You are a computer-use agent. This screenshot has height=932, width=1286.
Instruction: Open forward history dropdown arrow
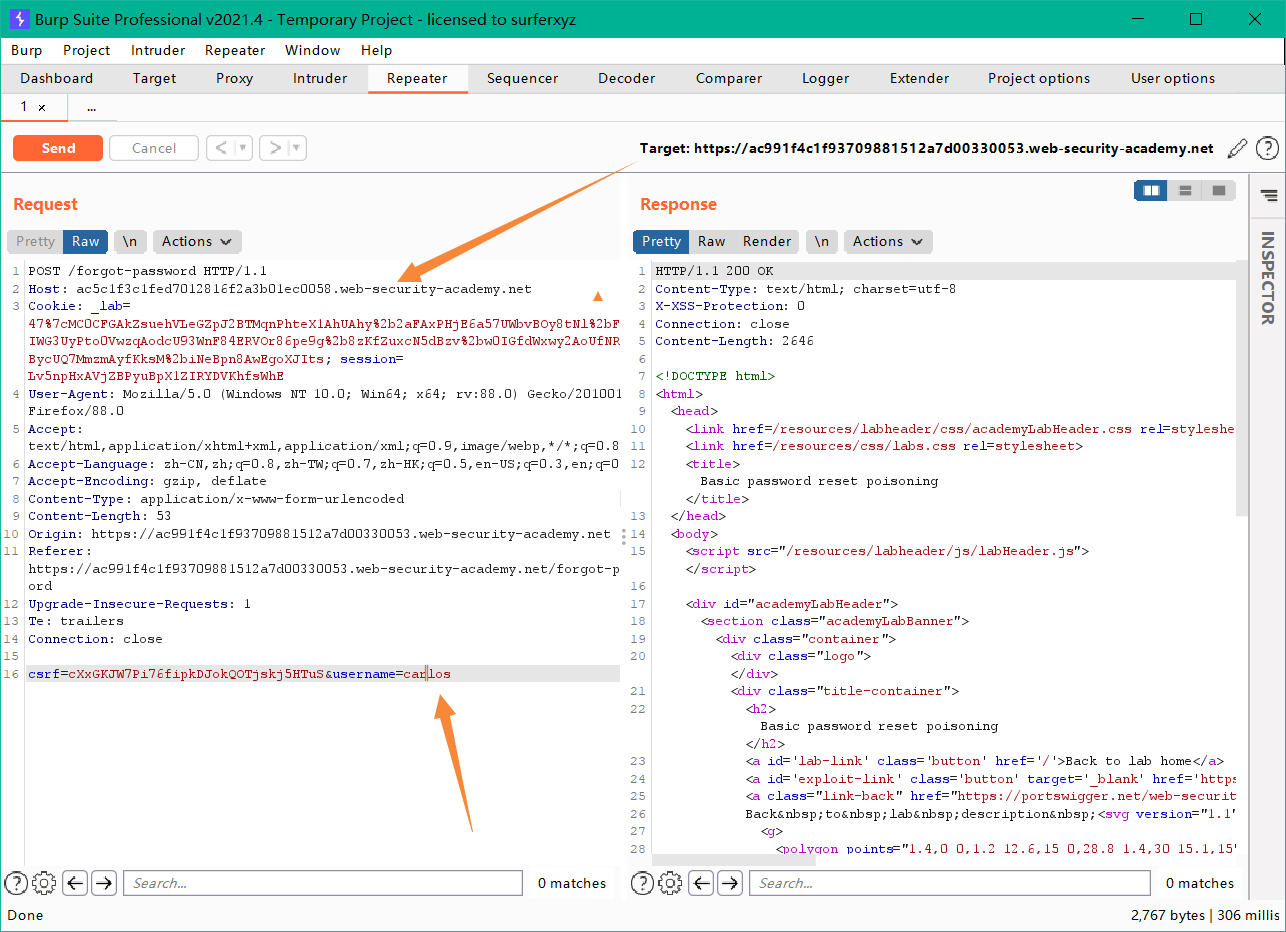click(296, 148)
